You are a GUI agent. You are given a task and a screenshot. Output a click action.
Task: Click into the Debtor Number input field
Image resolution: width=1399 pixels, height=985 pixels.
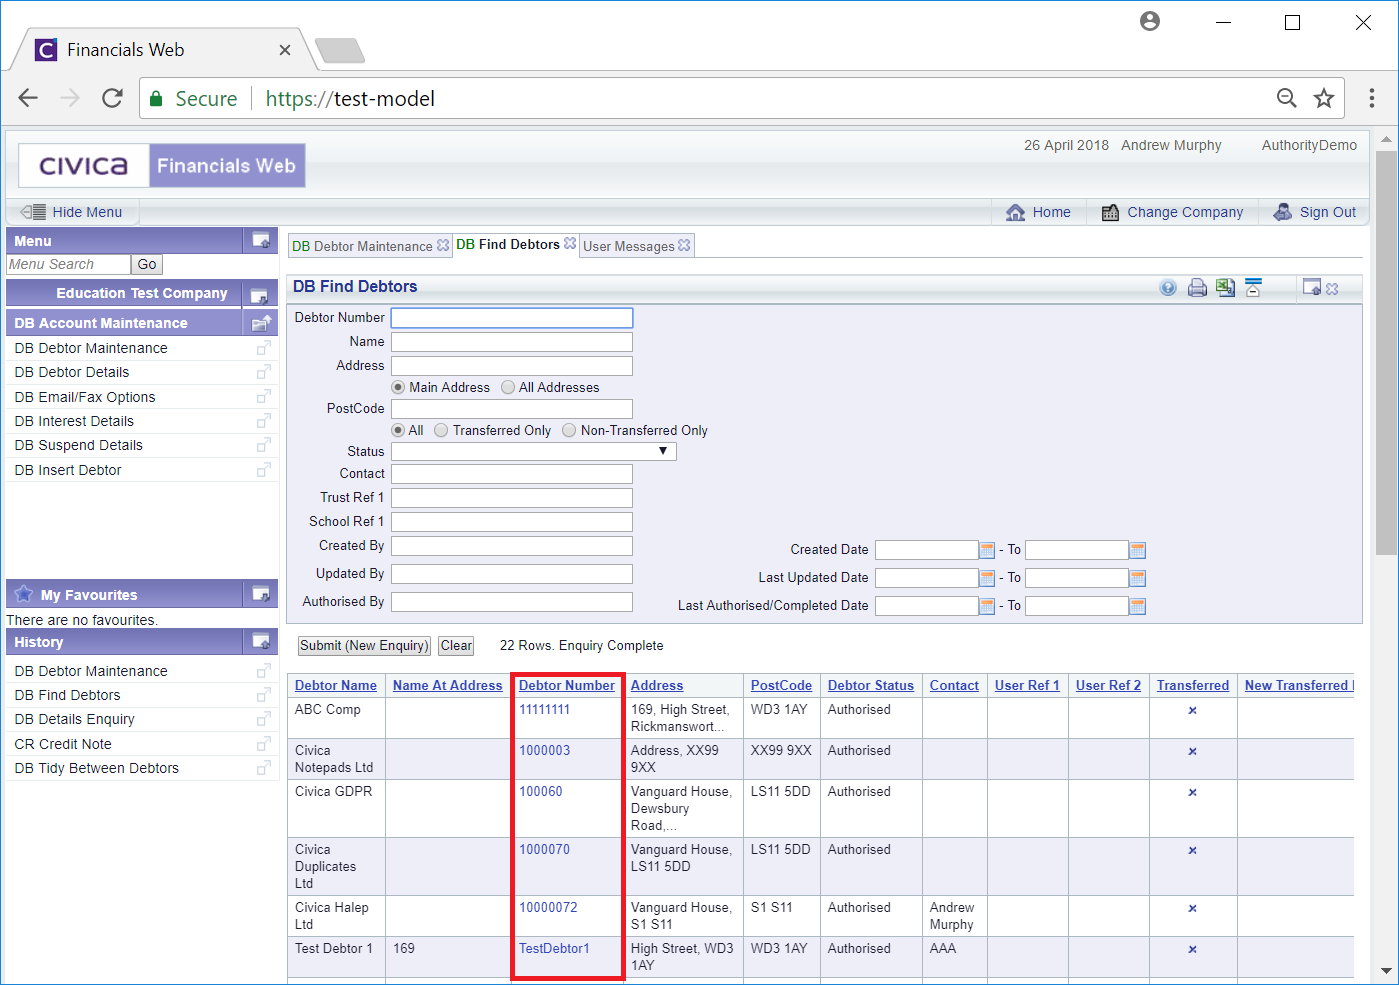512,318
